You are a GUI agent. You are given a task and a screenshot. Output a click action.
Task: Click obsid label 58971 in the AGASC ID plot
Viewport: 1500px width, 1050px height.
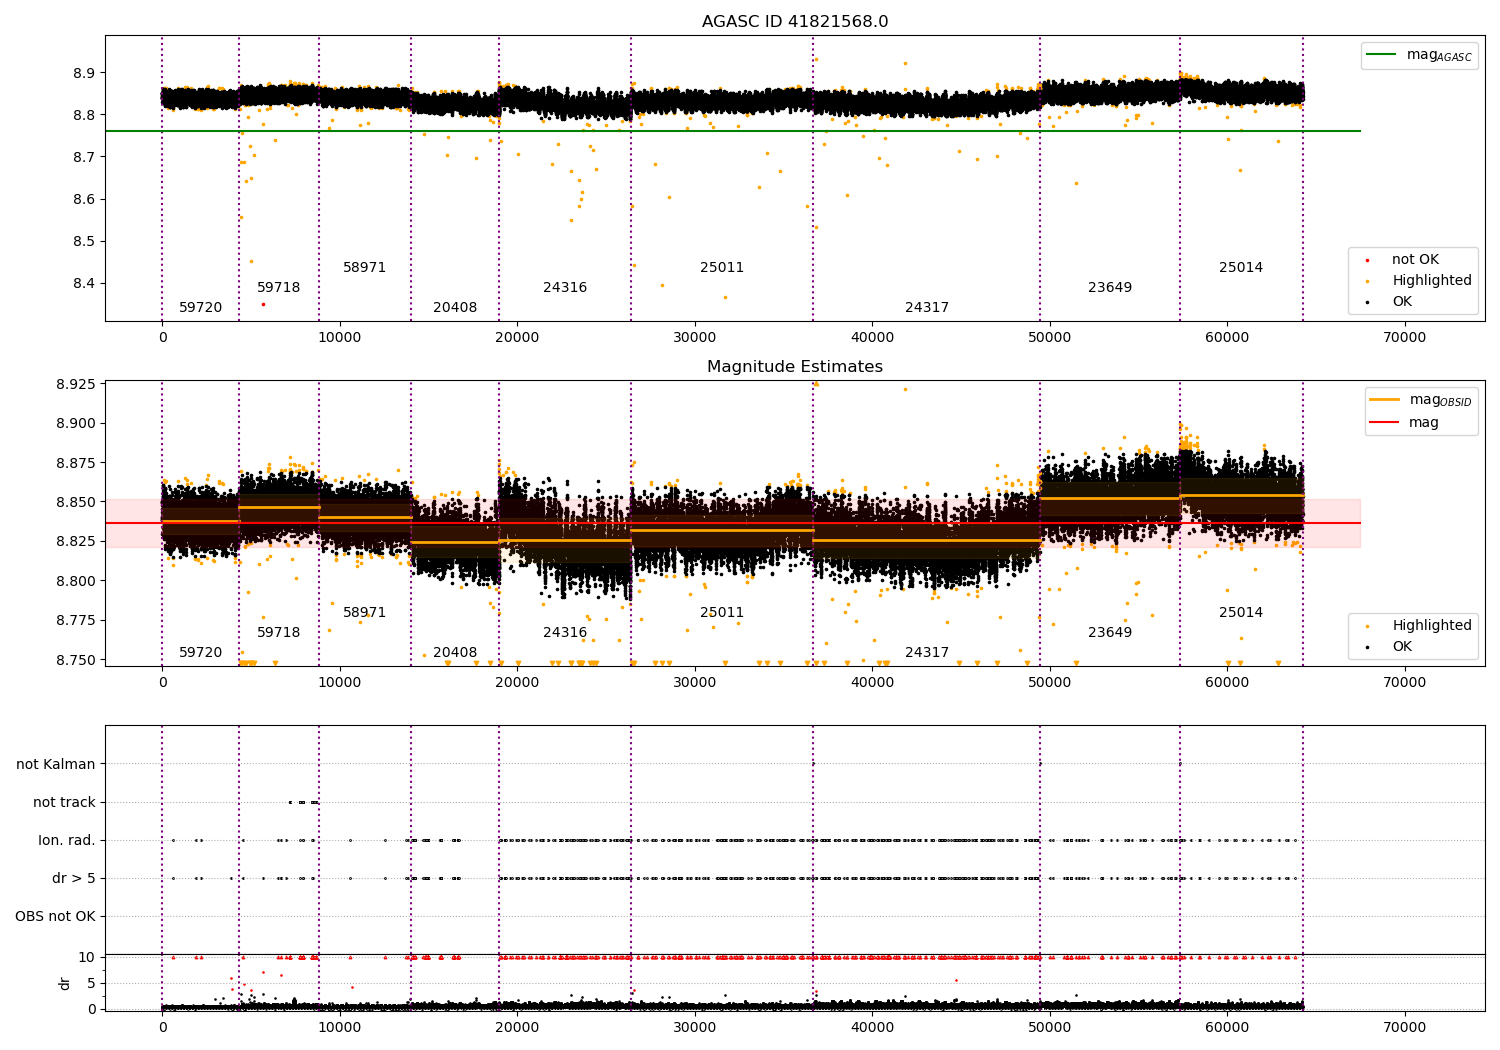pyautogui.click(x=365, y=267)
